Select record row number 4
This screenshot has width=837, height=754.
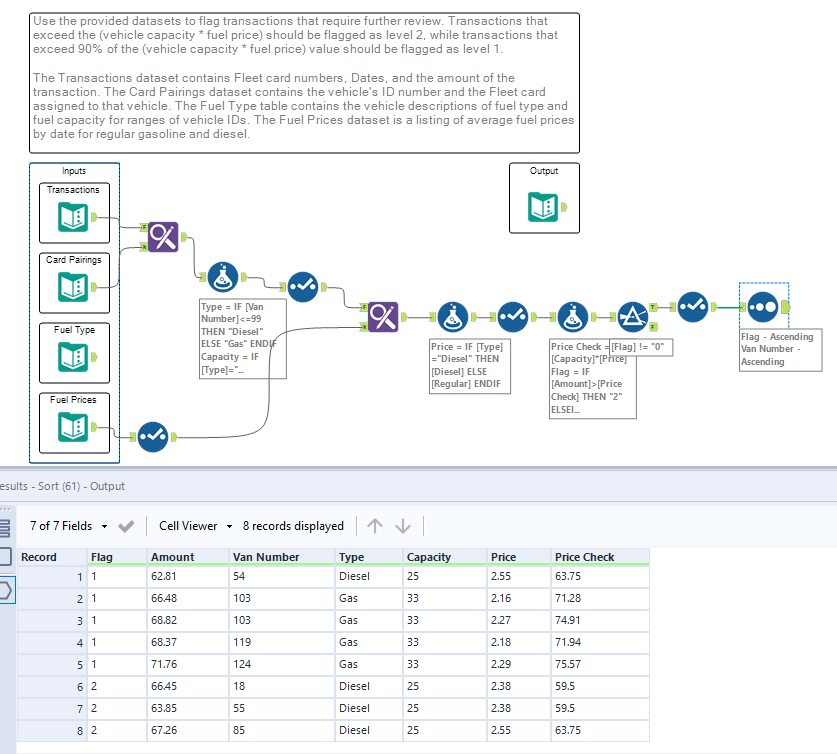[52, 642]
